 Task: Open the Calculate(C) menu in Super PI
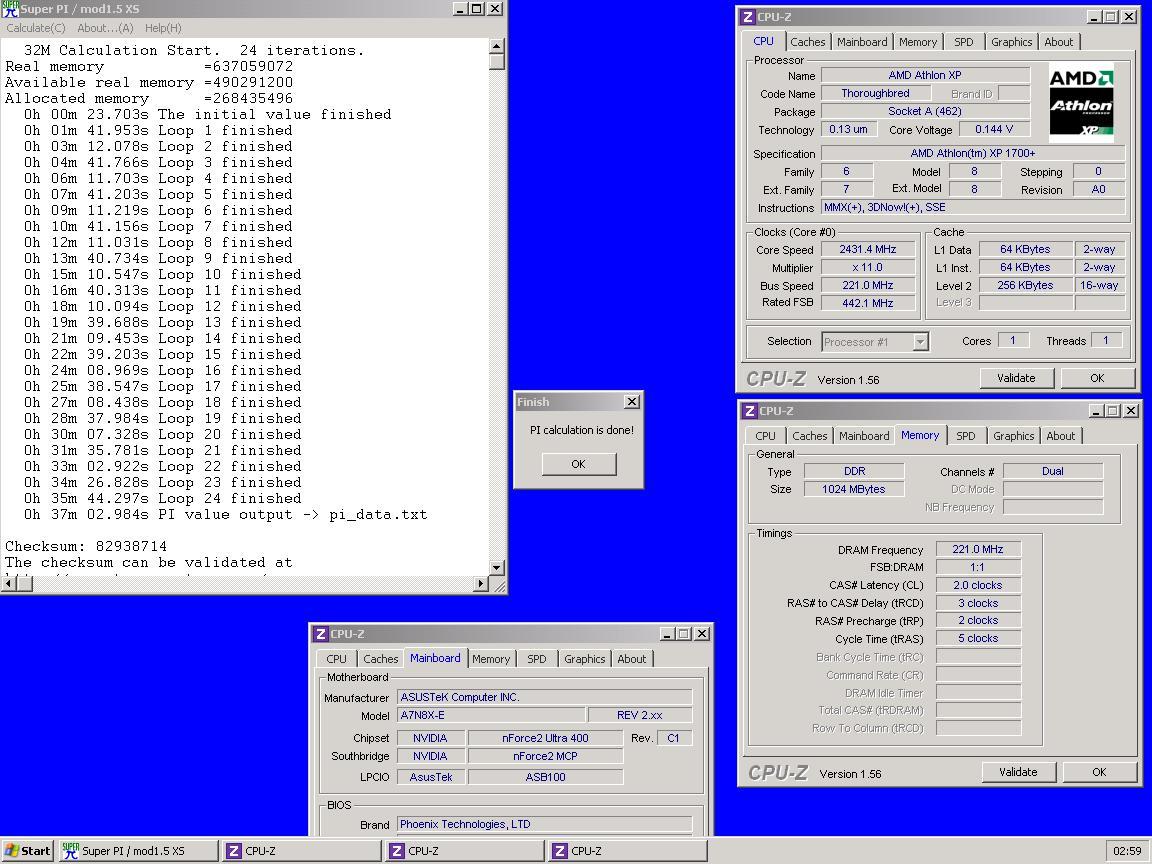[x=36, y=28]
